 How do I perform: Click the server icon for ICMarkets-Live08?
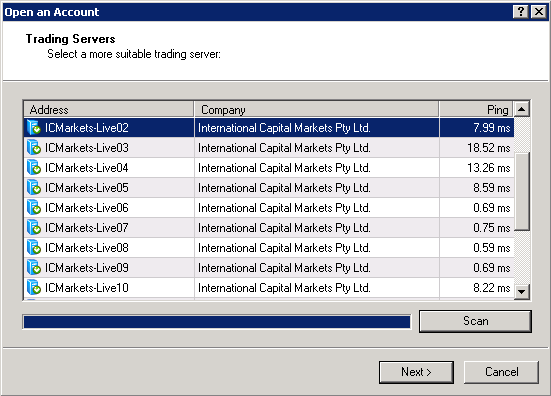[x=34, y=248]
